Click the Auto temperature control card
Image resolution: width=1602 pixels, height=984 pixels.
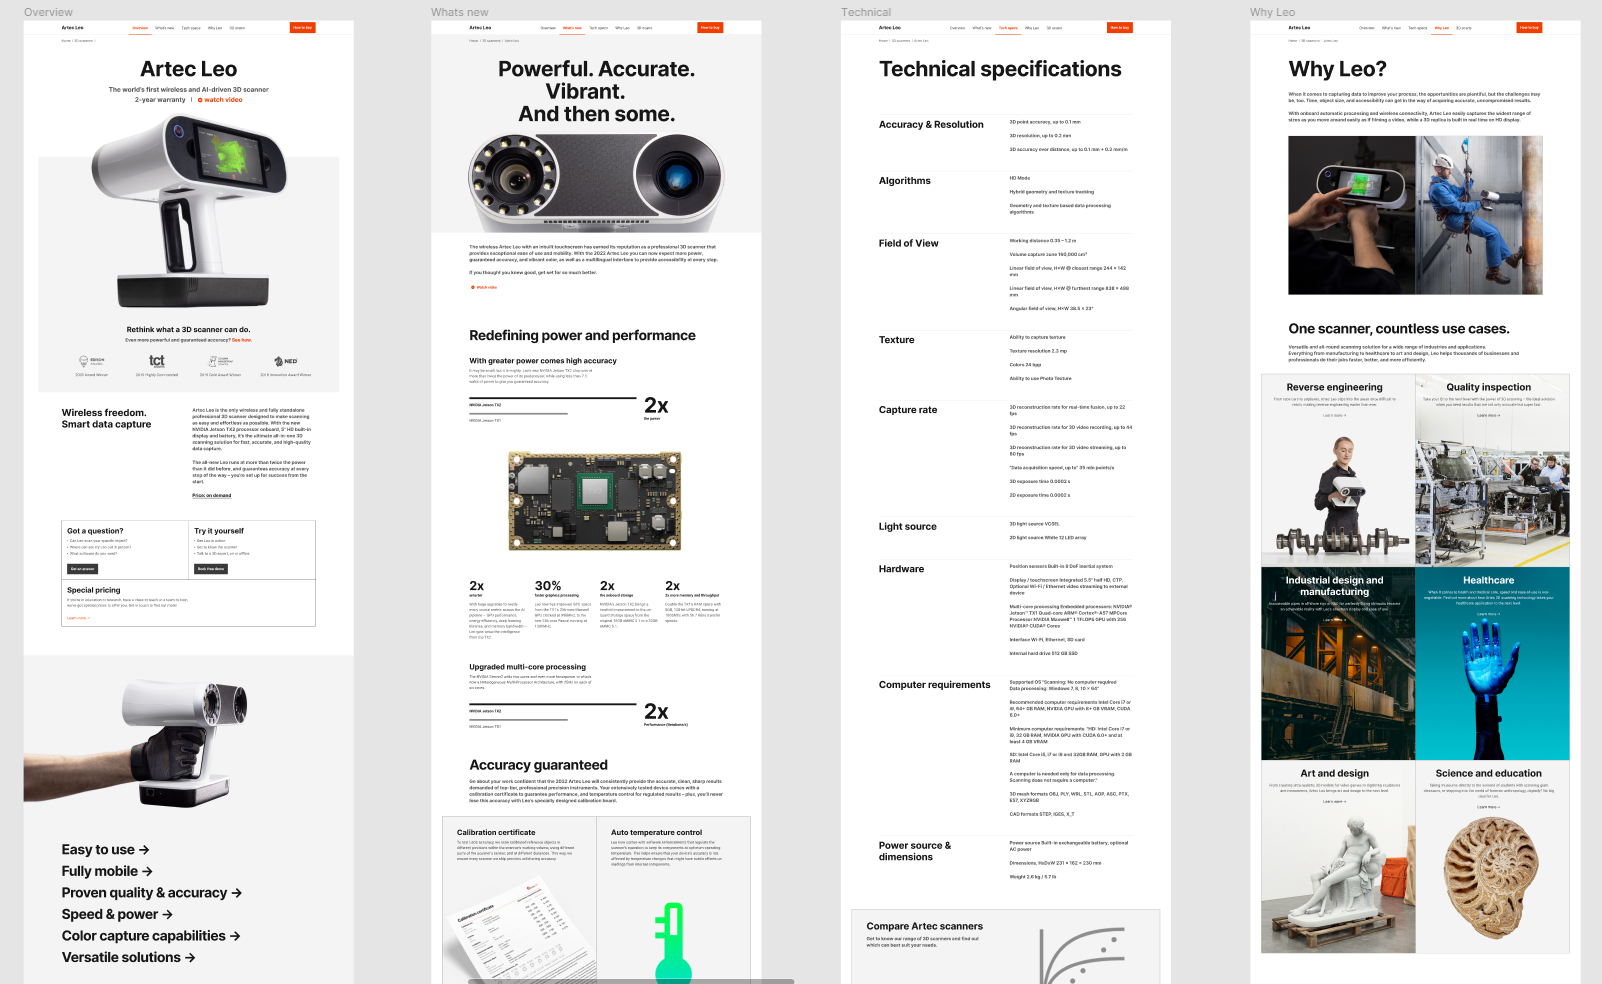(x=674, y=899)
